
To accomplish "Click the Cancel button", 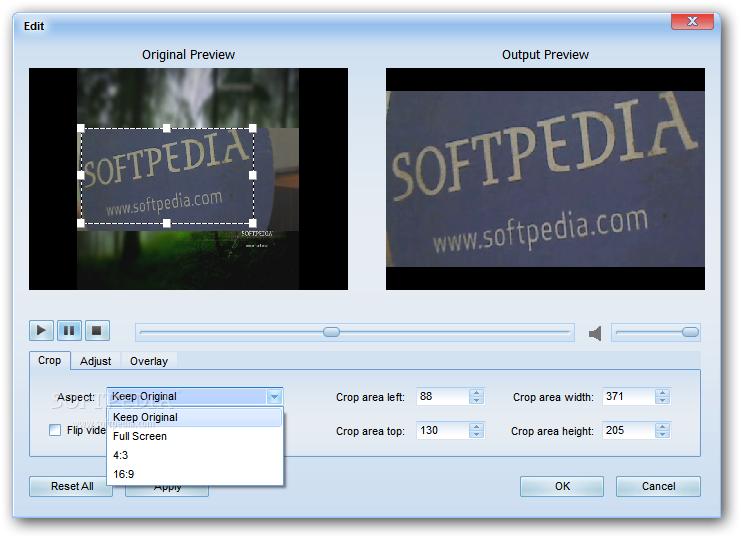I will click(x=658, y=486).
